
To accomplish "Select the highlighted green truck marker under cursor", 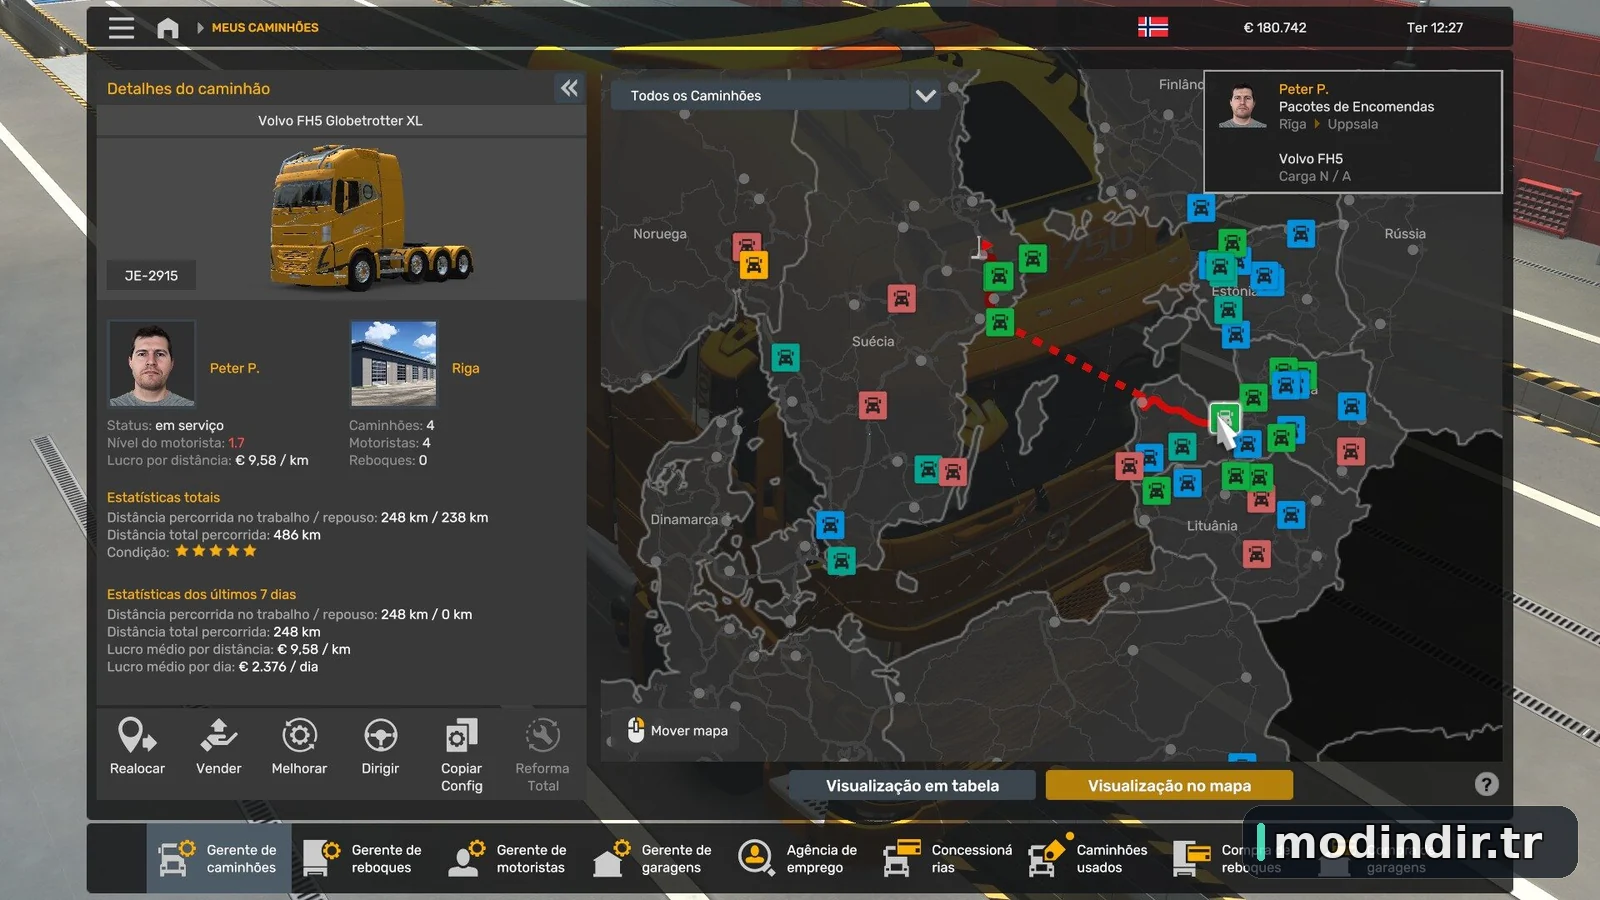I will point(1224,417).
